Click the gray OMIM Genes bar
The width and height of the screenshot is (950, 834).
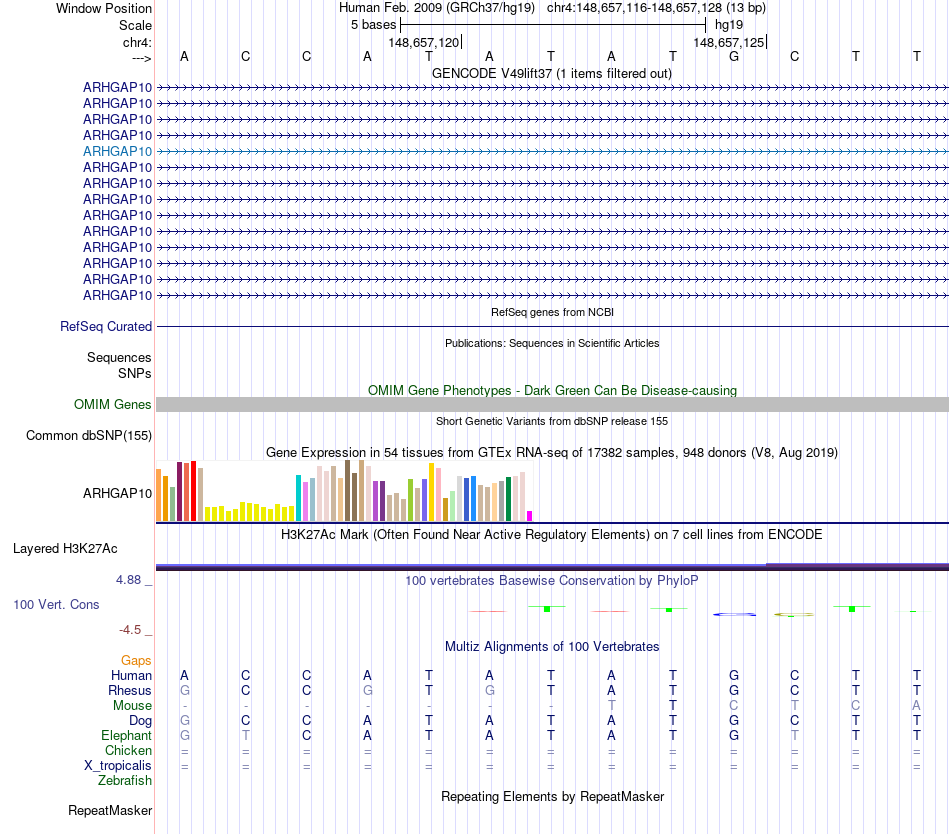[552, 405]
